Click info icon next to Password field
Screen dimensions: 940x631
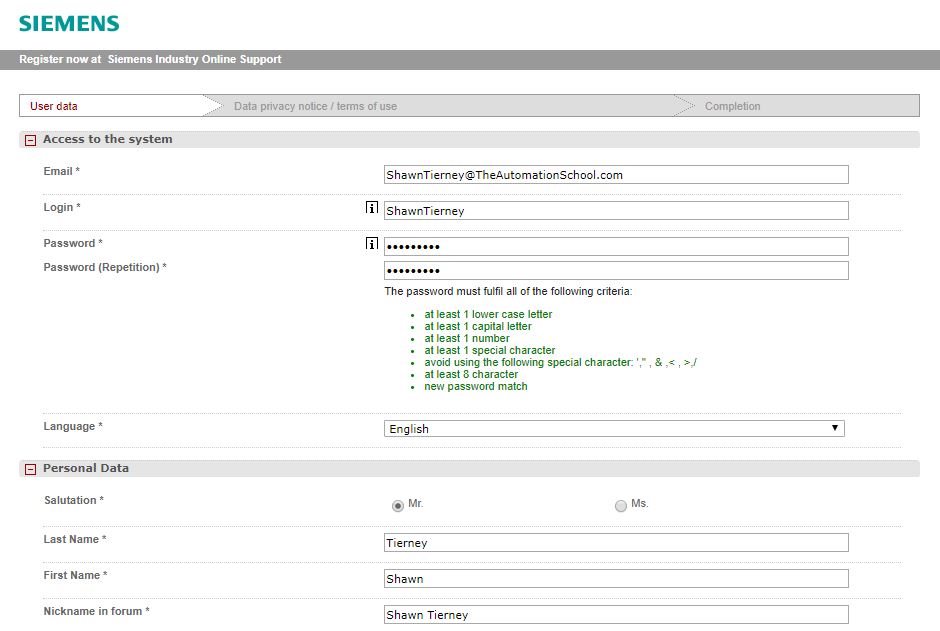372,244
